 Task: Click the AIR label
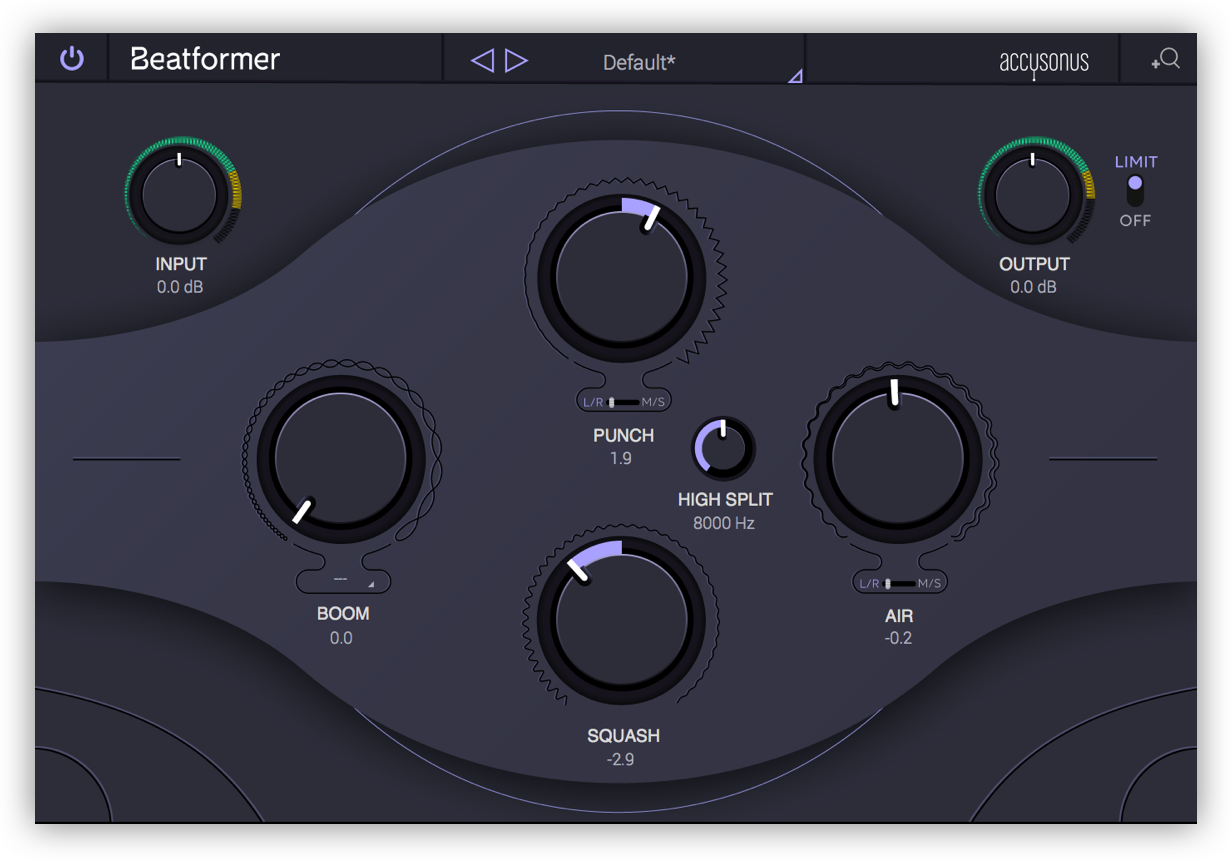tap(899, 616)
